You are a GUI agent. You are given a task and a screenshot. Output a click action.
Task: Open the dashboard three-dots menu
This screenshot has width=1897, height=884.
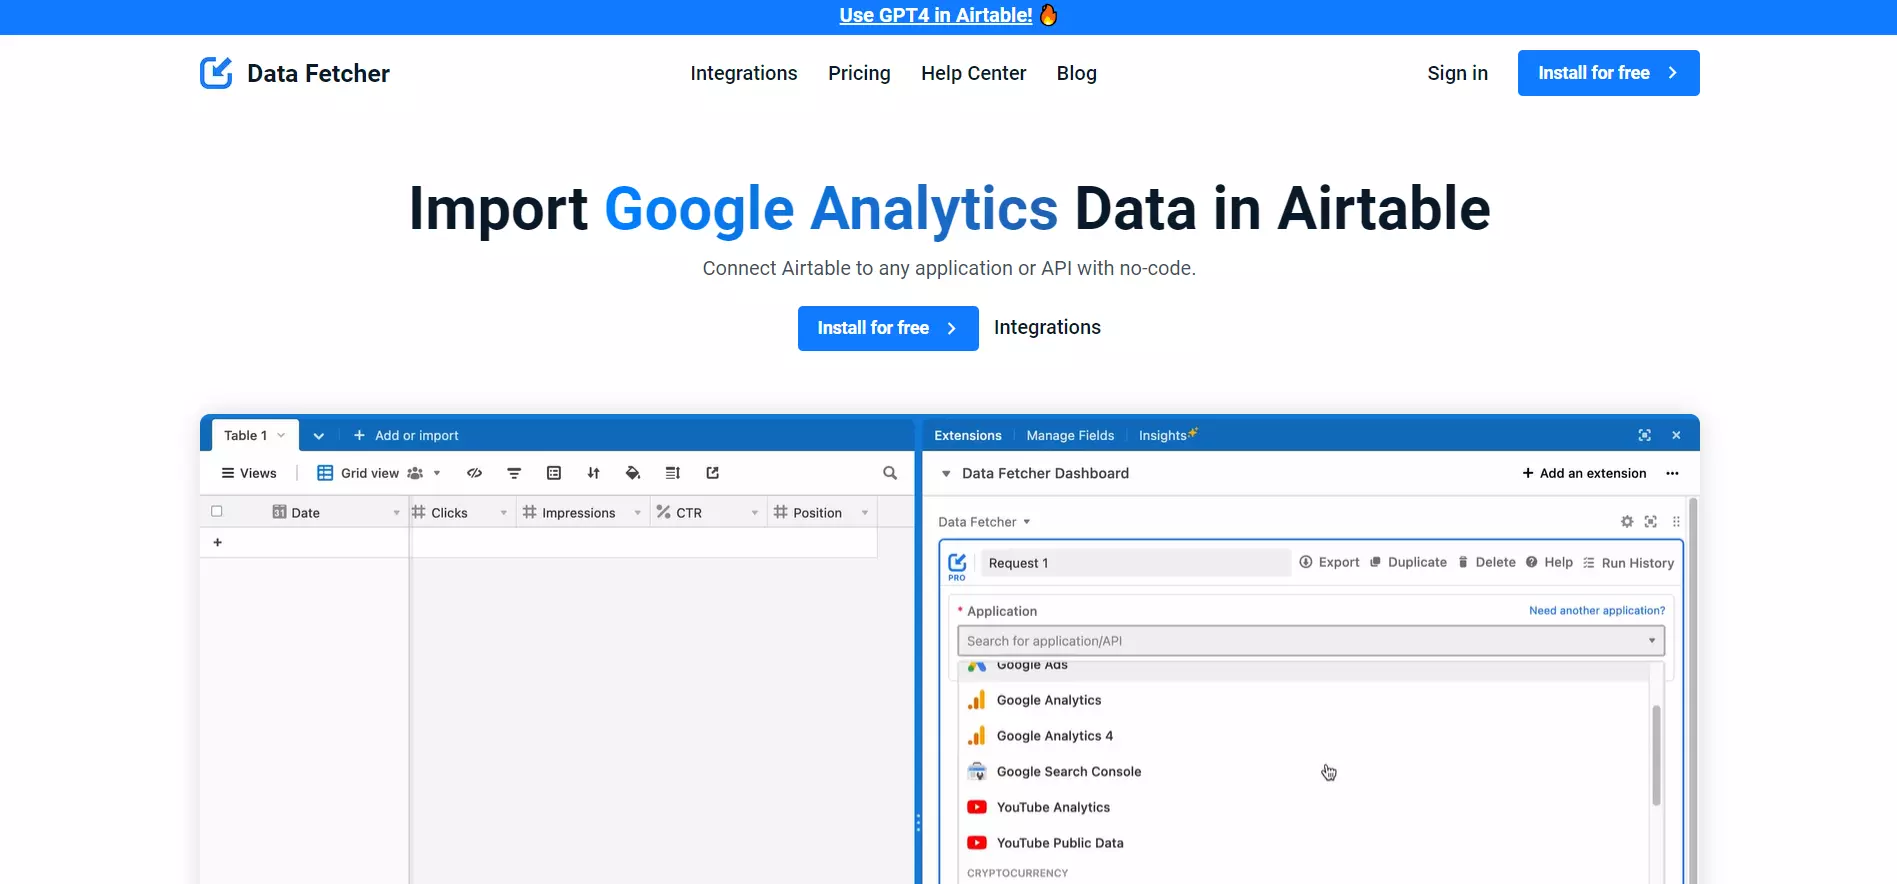tap(1672, 473)
